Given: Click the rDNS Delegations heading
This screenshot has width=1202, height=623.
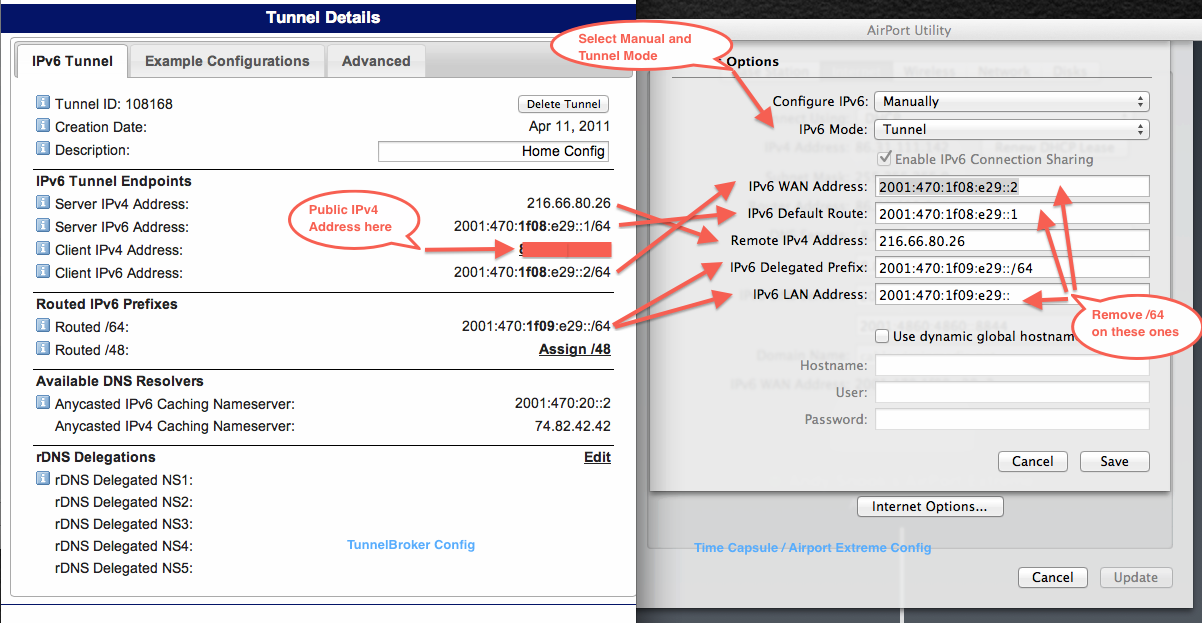Looking at the screenshot, I should click(96, 457).
